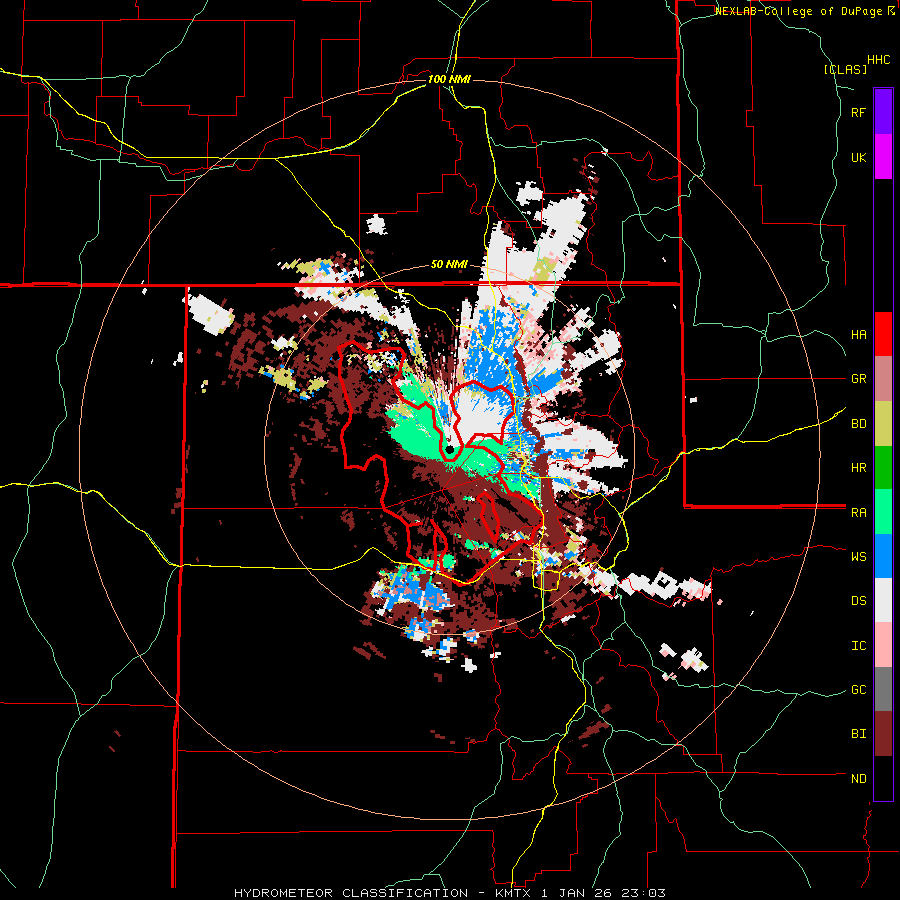Image resolution: width=900 pixels, height=900 pixels.
Task: Click the GR legend label
Action: pyautogui.click(x=858, y=379)
